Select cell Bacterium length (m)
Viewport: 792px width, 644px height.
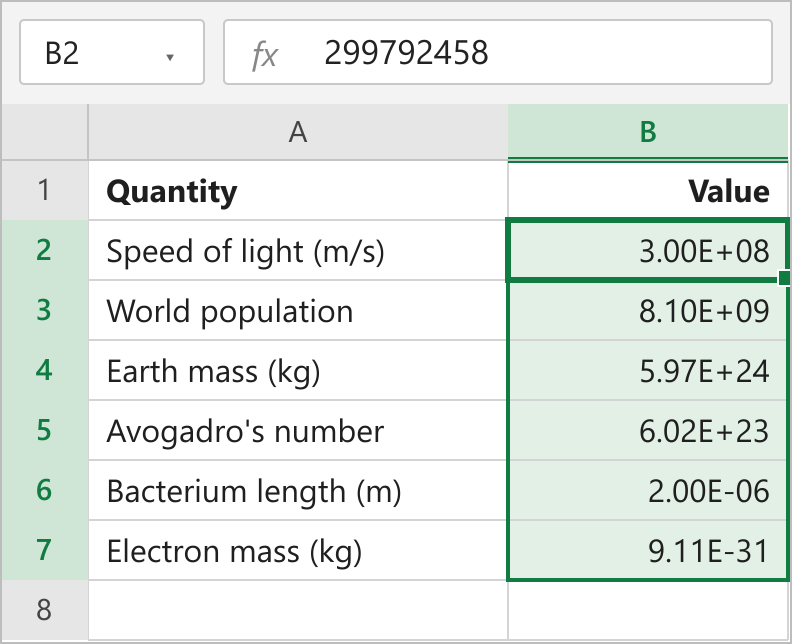(x=298, y=490)
